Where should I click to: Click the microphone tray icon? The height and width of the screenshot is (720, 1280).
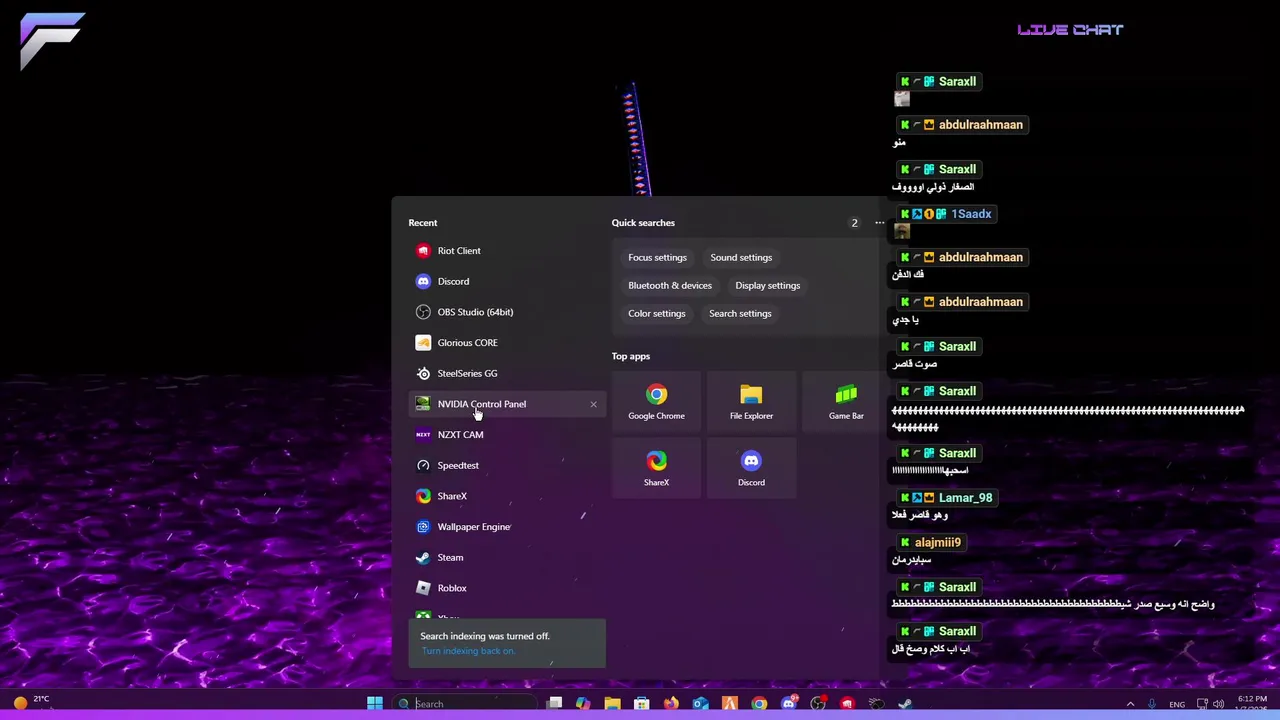1152,704
